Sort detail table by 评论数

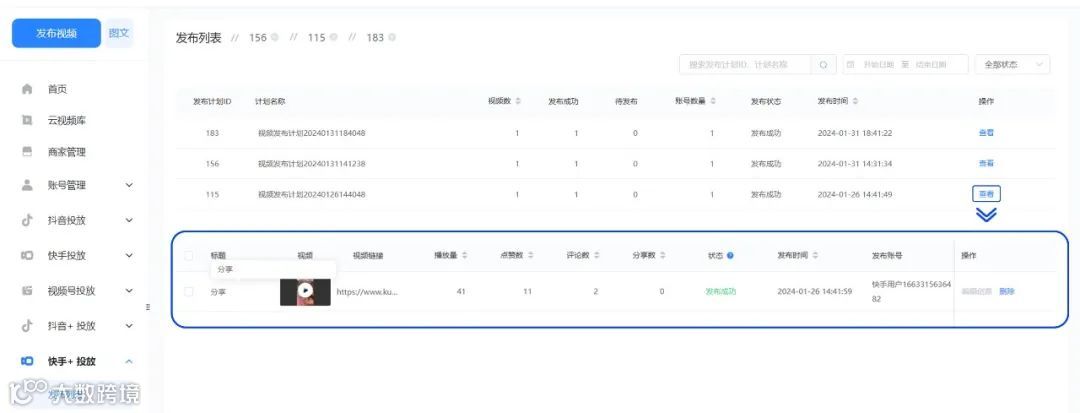tap(596, 255)
